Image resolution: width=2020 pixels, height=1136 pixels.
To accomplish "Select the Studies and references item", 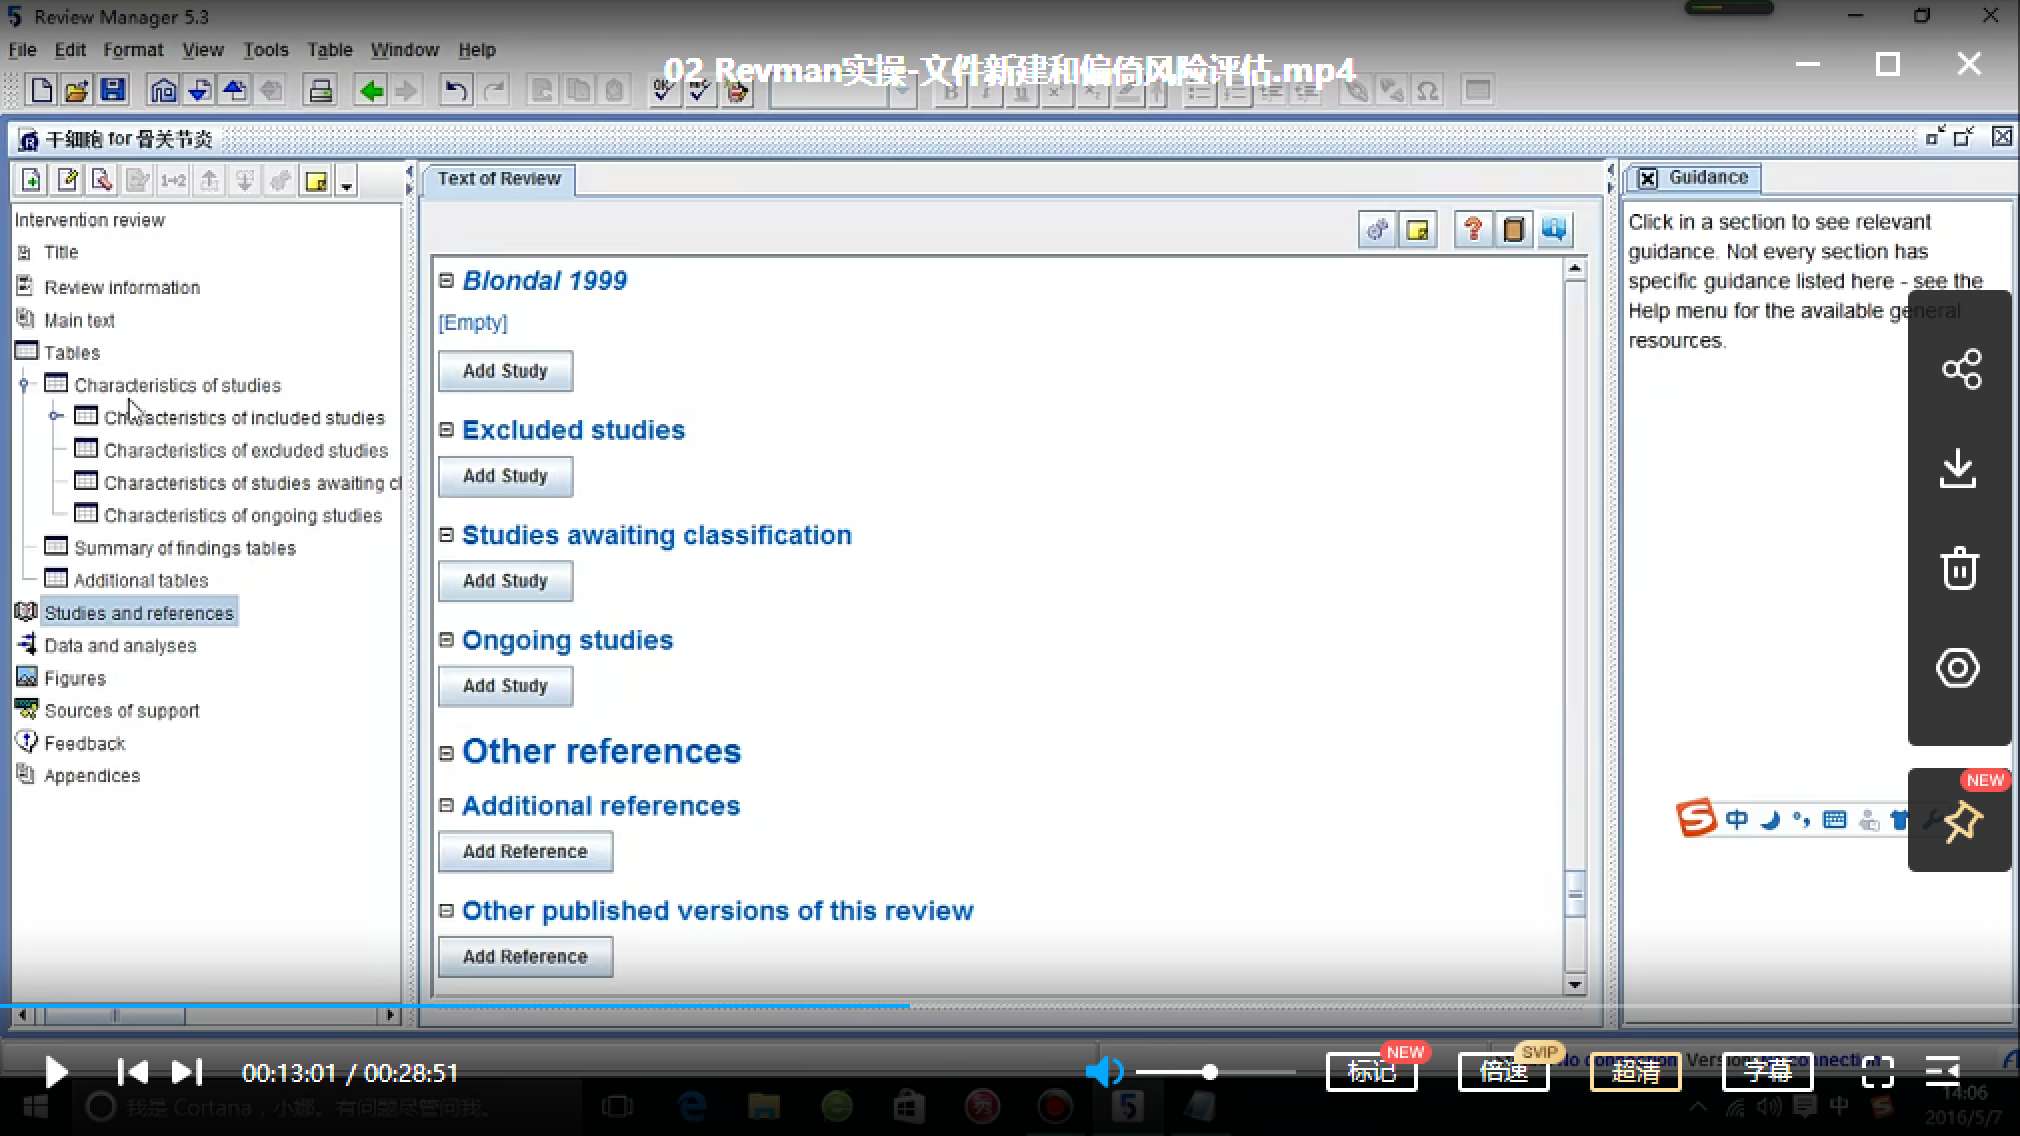I will coord(139,613).
